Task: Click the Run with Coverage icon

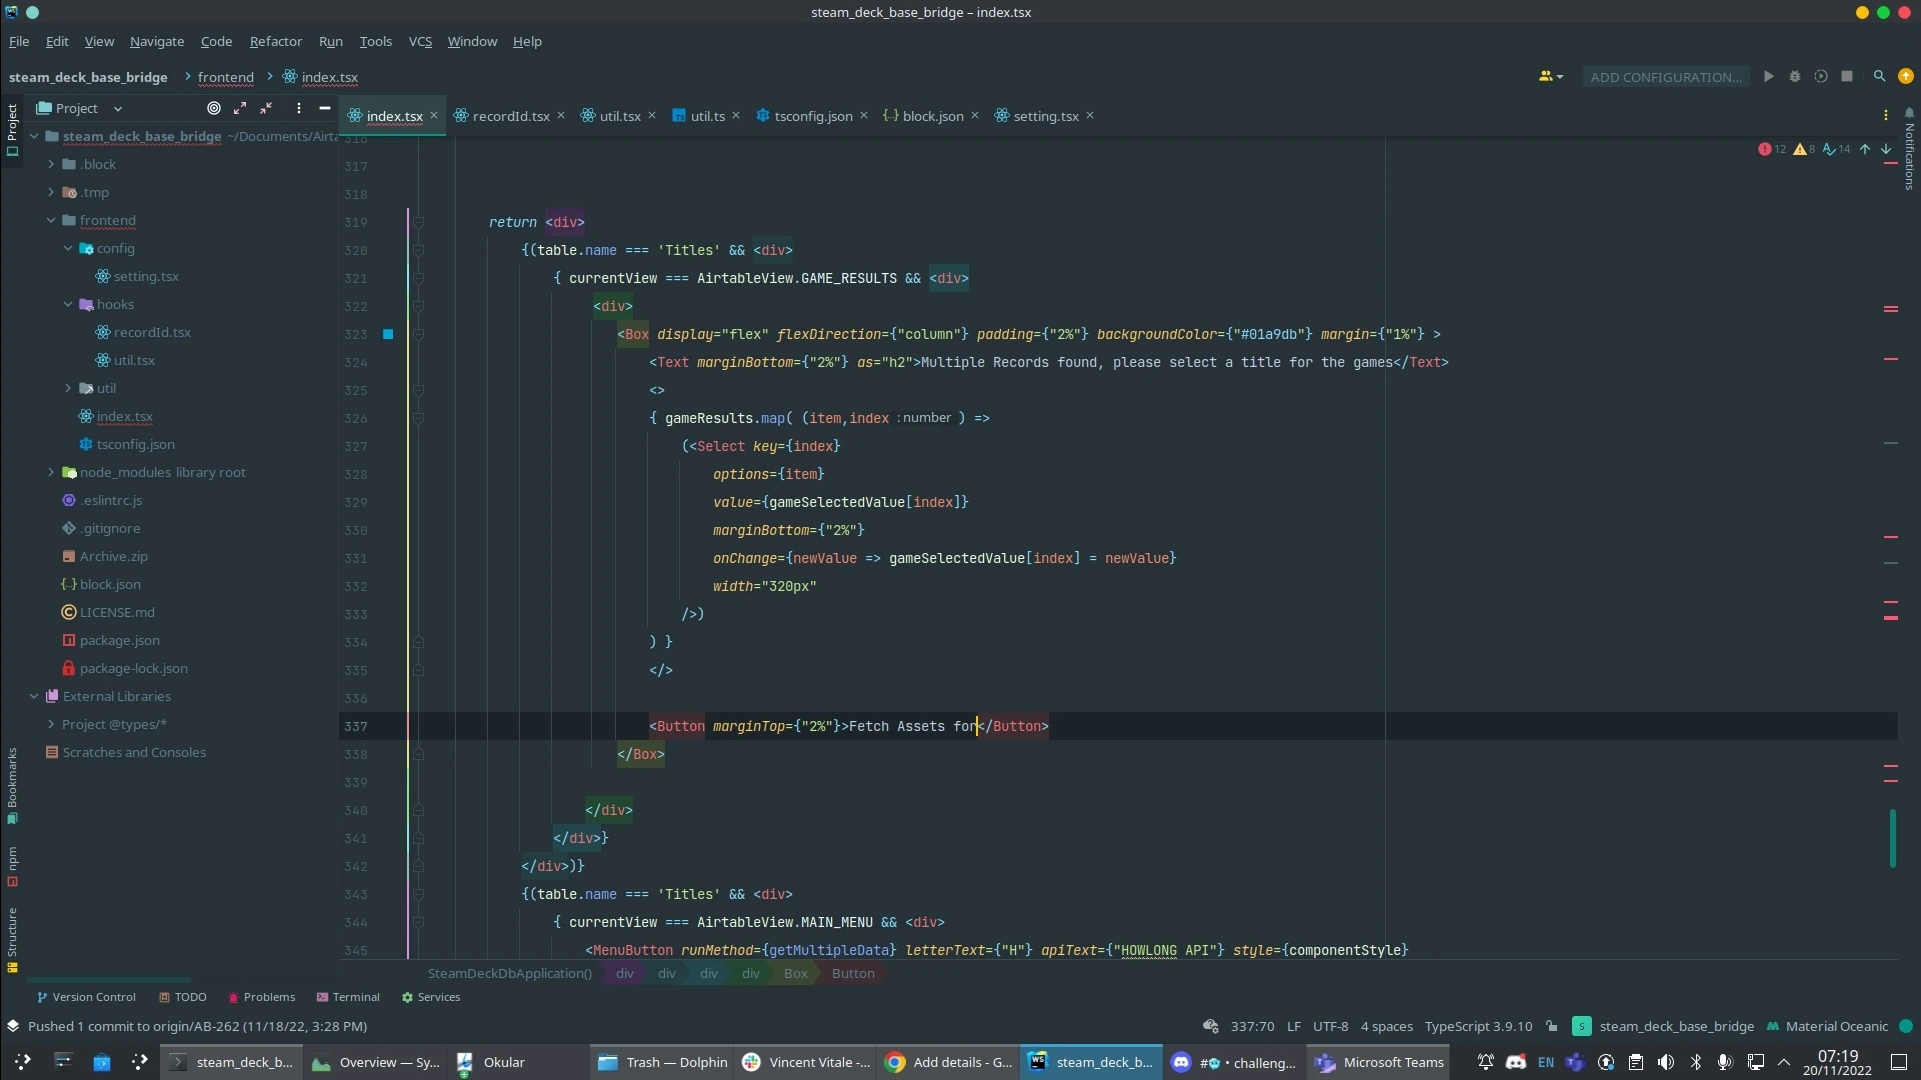Action: 1821,77
